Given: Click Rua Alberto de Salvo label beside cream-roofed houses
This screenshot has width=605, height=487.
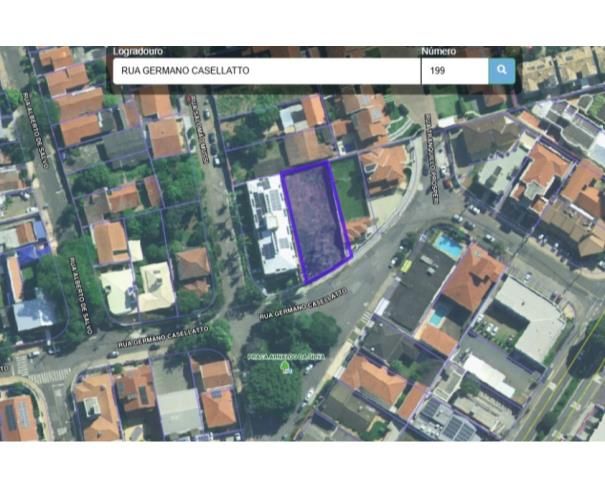Looking at the screenshot, I should 81,295.
